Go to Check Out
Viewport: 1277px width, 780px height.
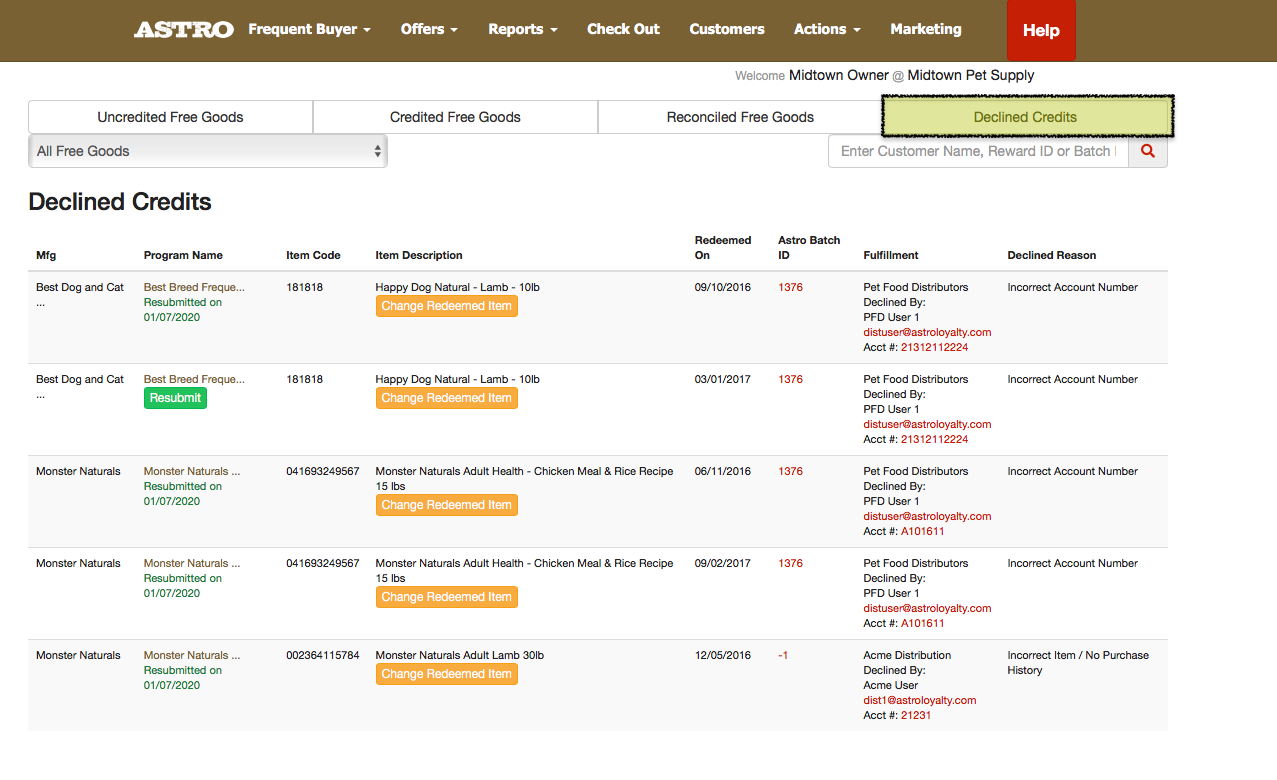tap(623, 29)
